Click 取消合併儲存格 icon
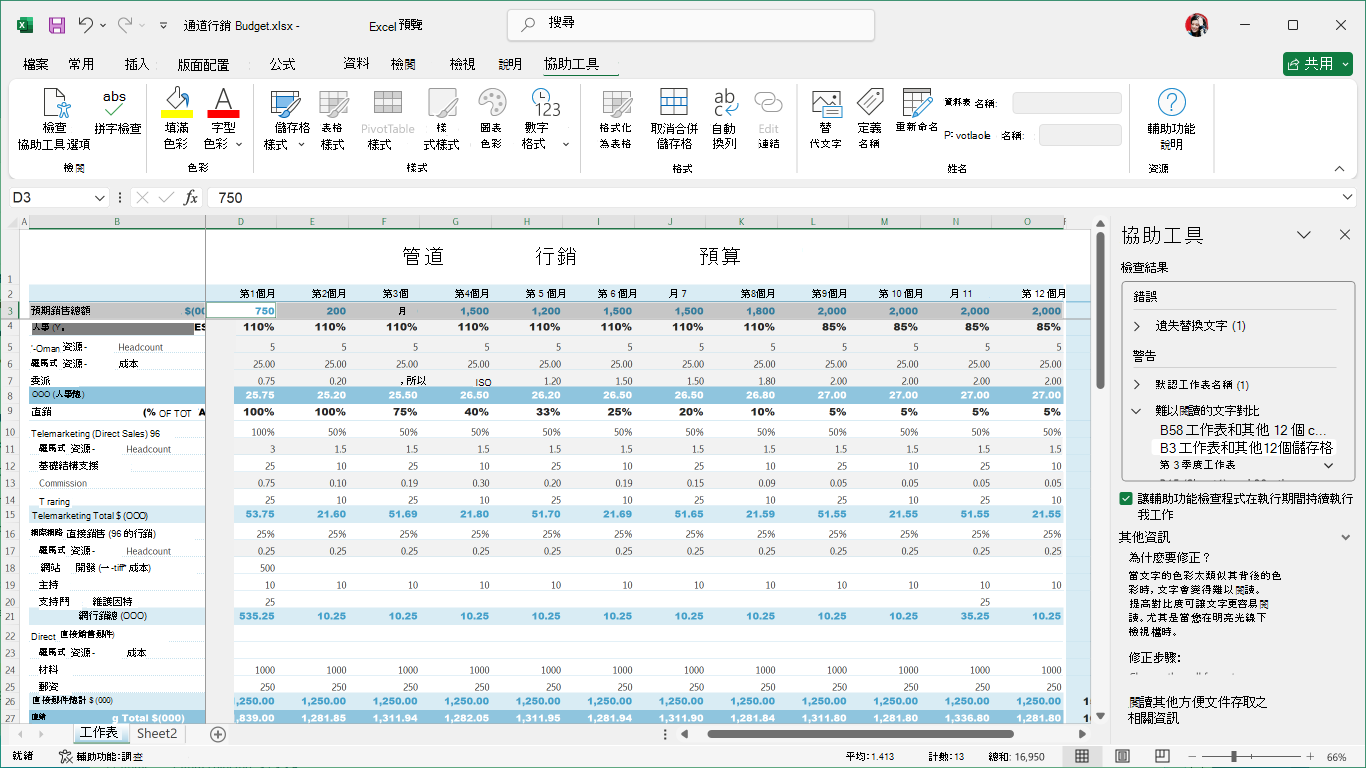This screenshot has height=768, width=1366. pos(674,103)
